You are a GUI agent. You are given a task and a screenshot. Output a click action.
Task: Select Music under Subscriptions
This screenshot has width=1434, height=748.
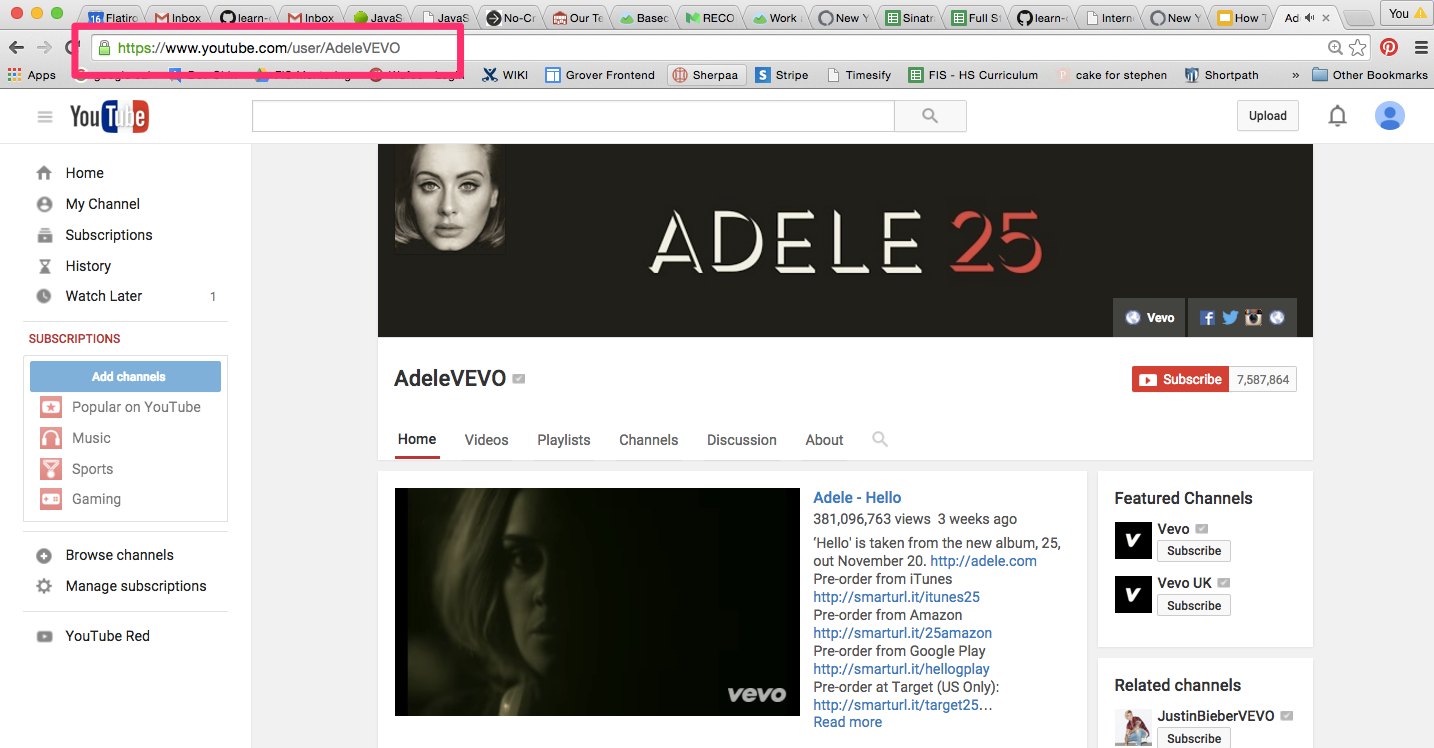[x=91, y=437]
